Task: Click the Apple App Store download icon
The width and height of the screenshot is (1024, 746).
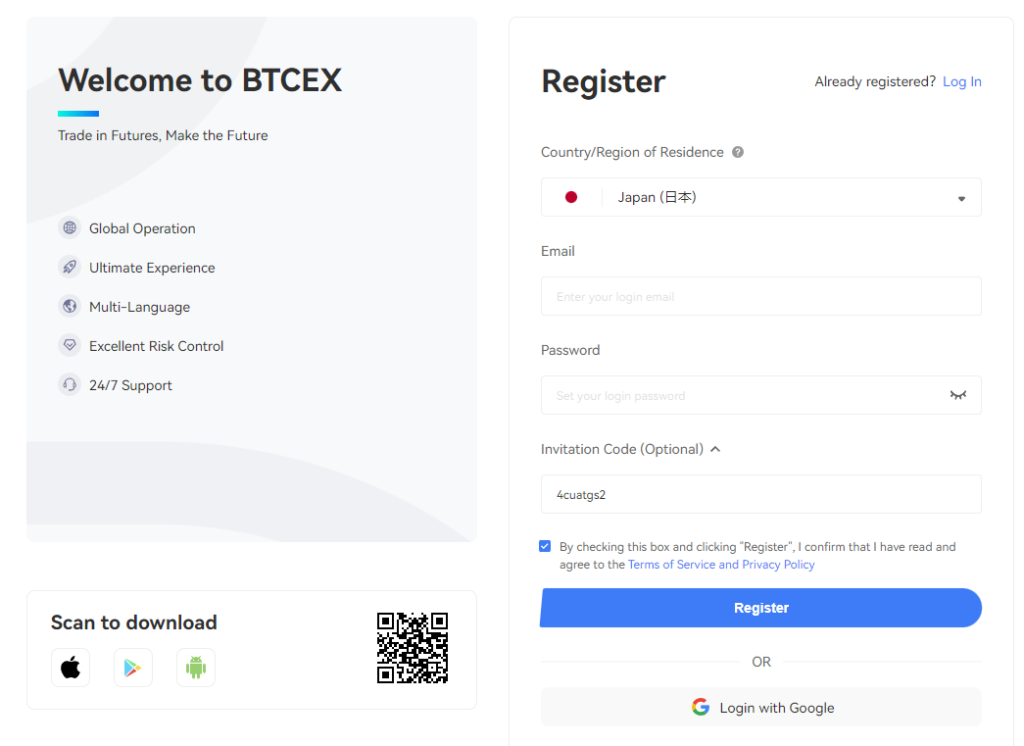Action: [x=71, y=668]
